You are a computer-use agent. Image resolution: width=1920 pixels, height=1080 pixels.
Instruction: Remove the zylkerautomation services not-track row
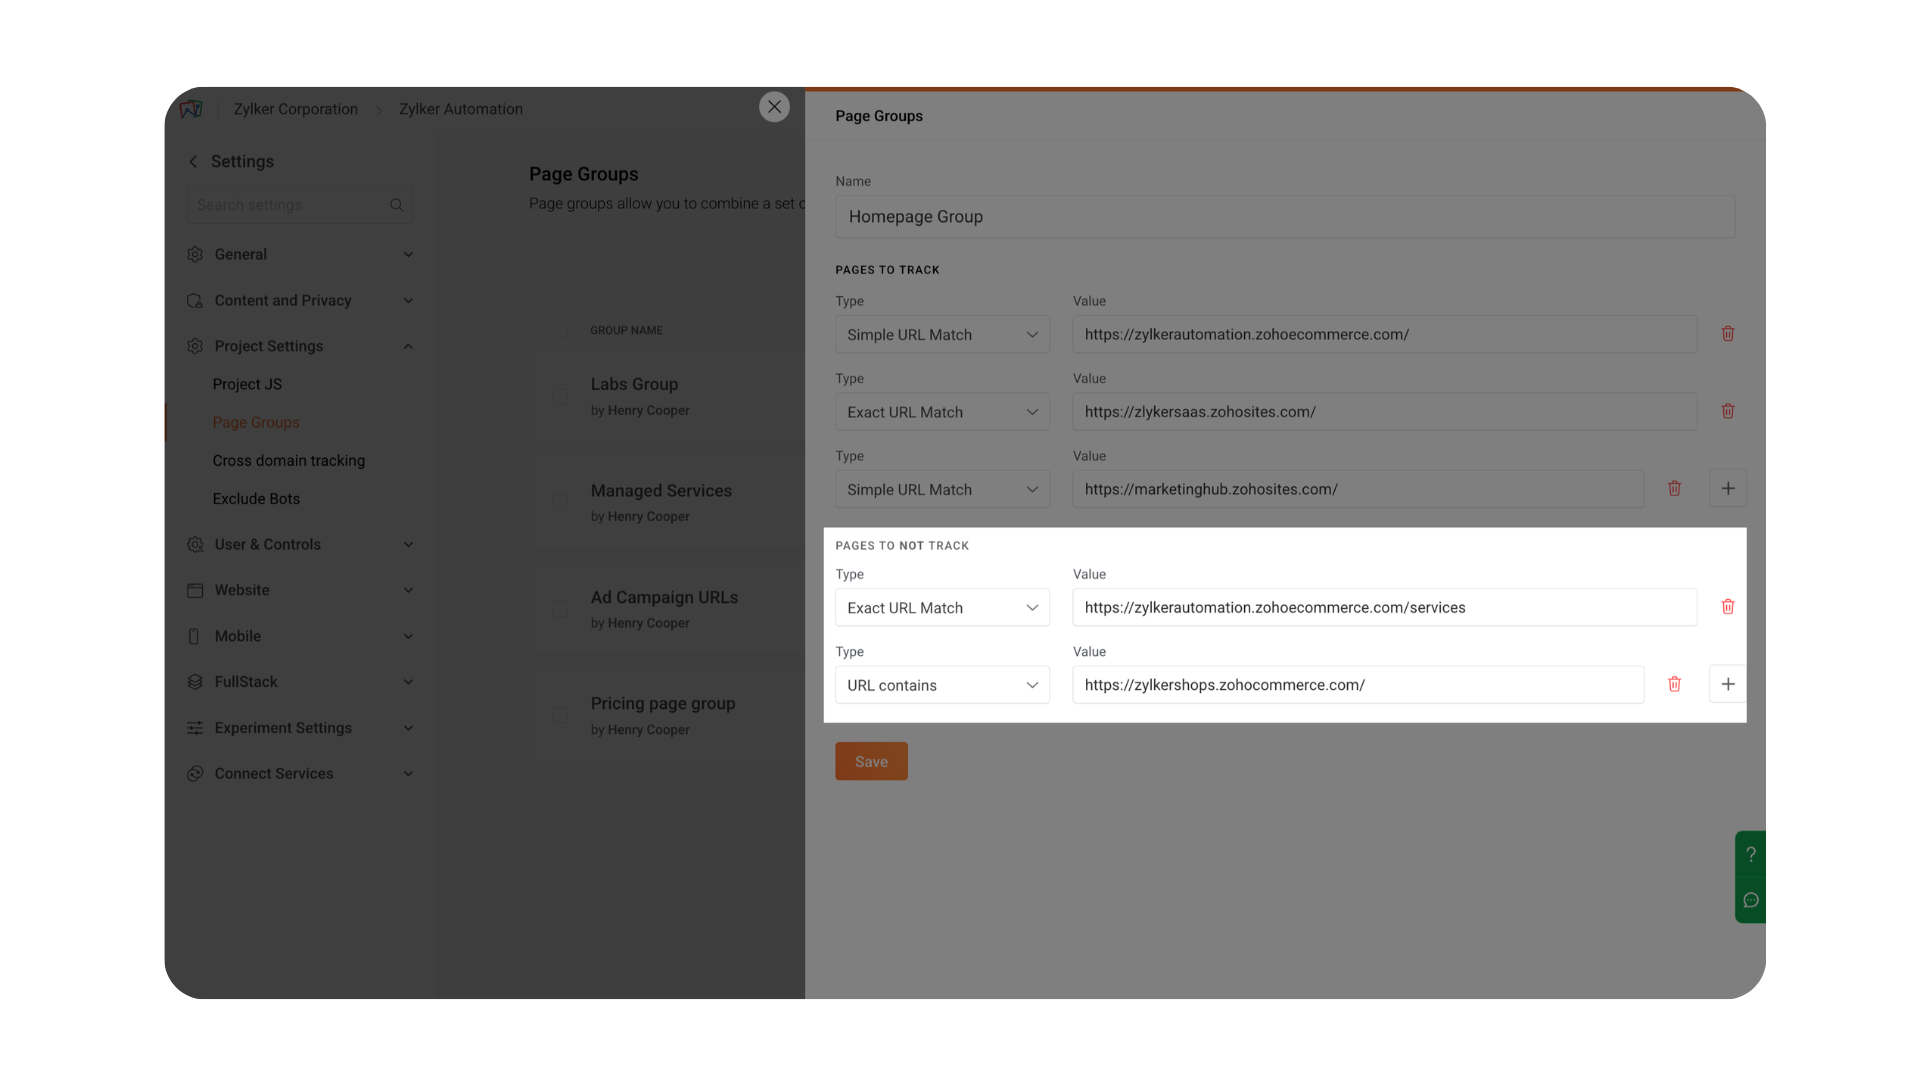(1727, 607)
